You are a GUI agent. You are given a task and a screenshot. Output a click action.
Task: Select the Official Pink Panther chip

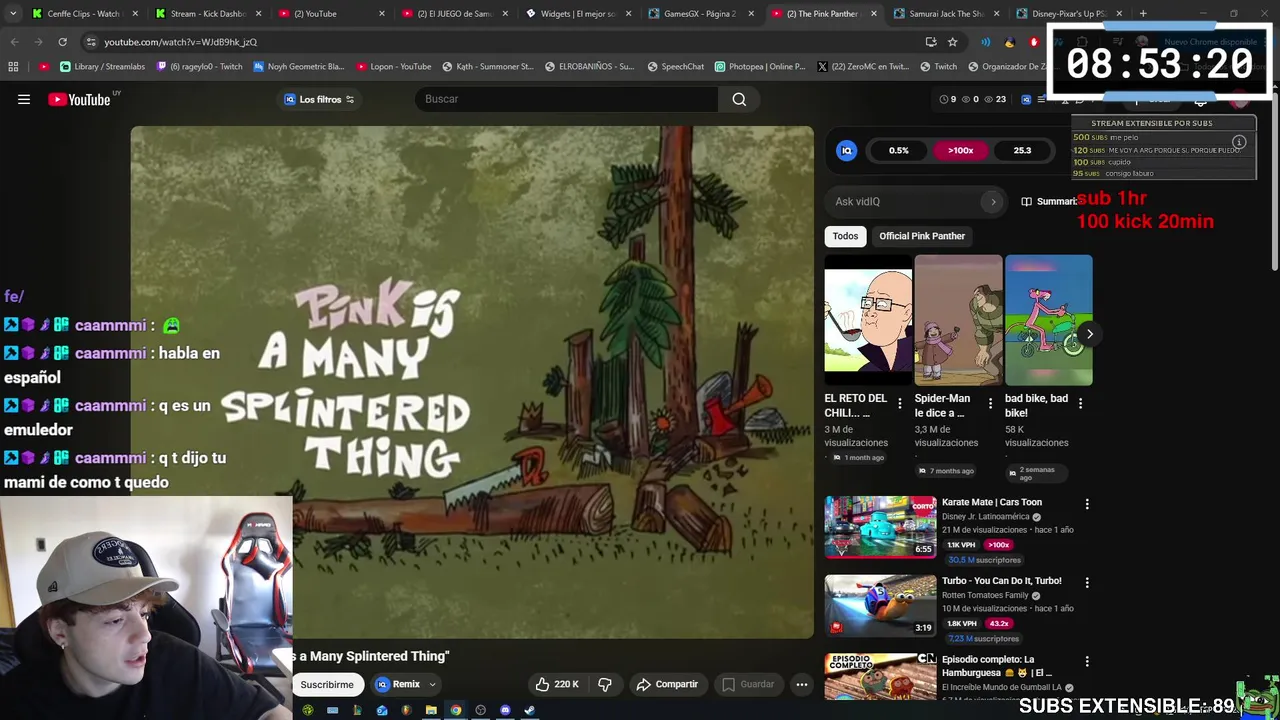[922, 236]
